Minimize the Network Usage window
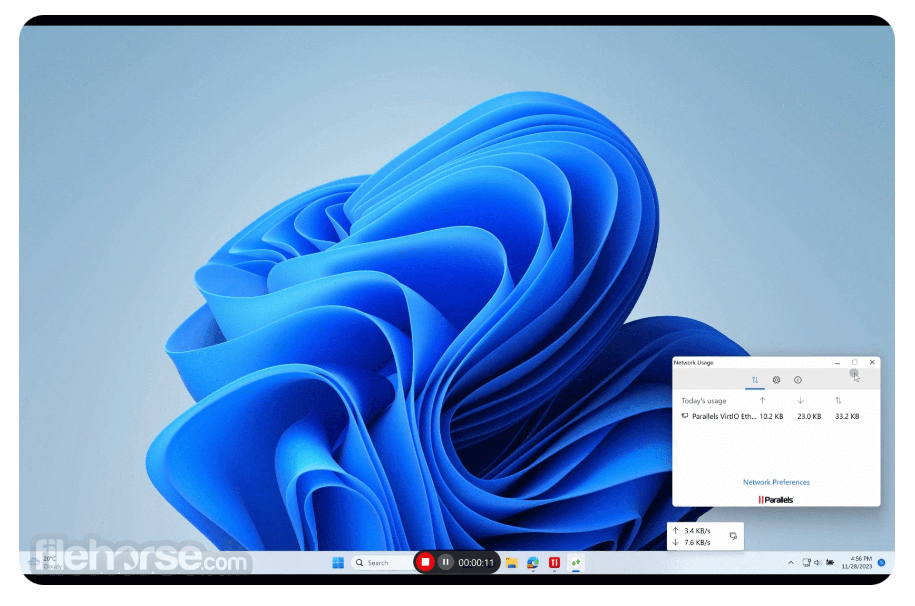This screenshot has height=606, width=915. (x=837, y=363)
